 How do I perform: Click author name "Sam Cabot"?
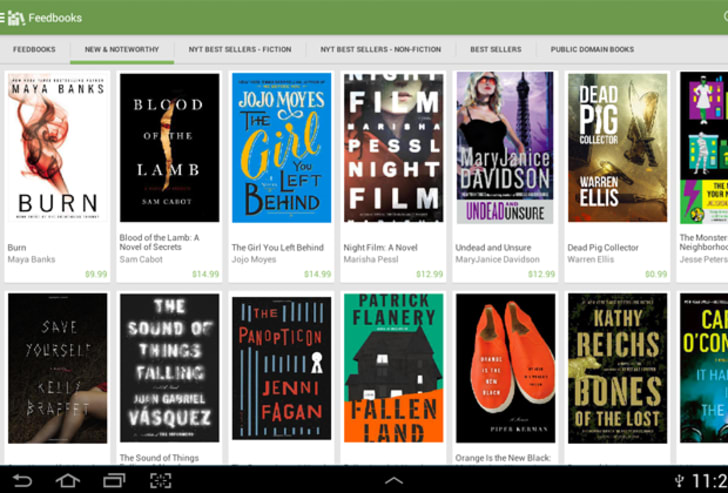(x=141, y=259)
